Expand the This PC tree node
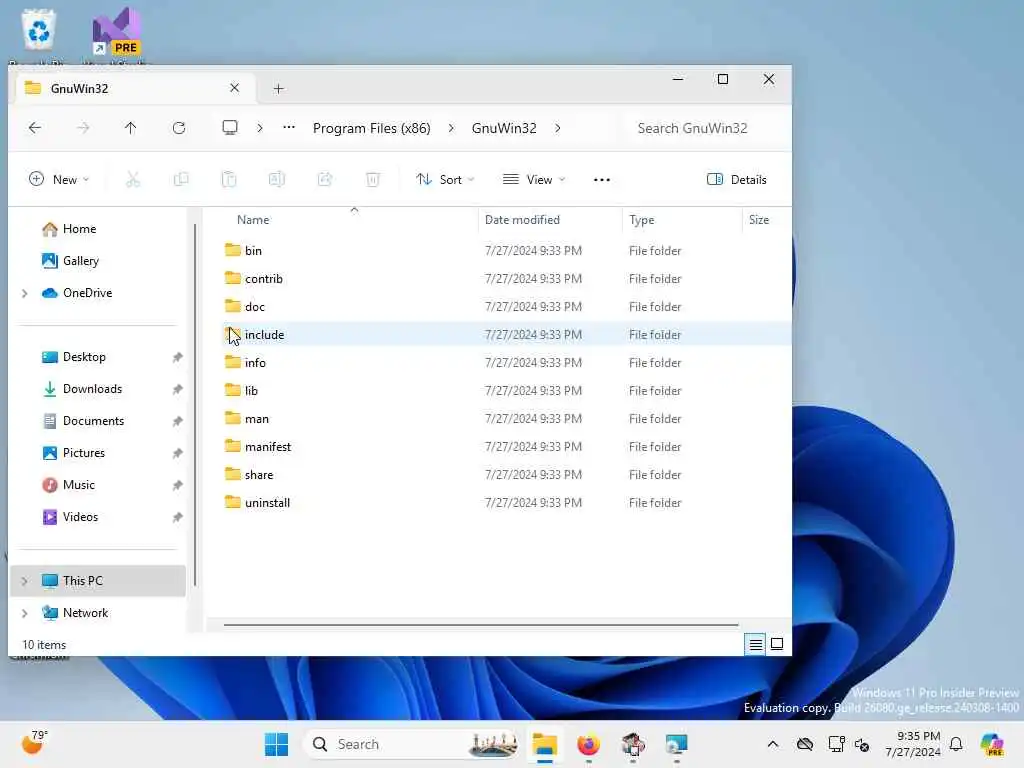This screenshot has width=1024, height=768. 25,581
